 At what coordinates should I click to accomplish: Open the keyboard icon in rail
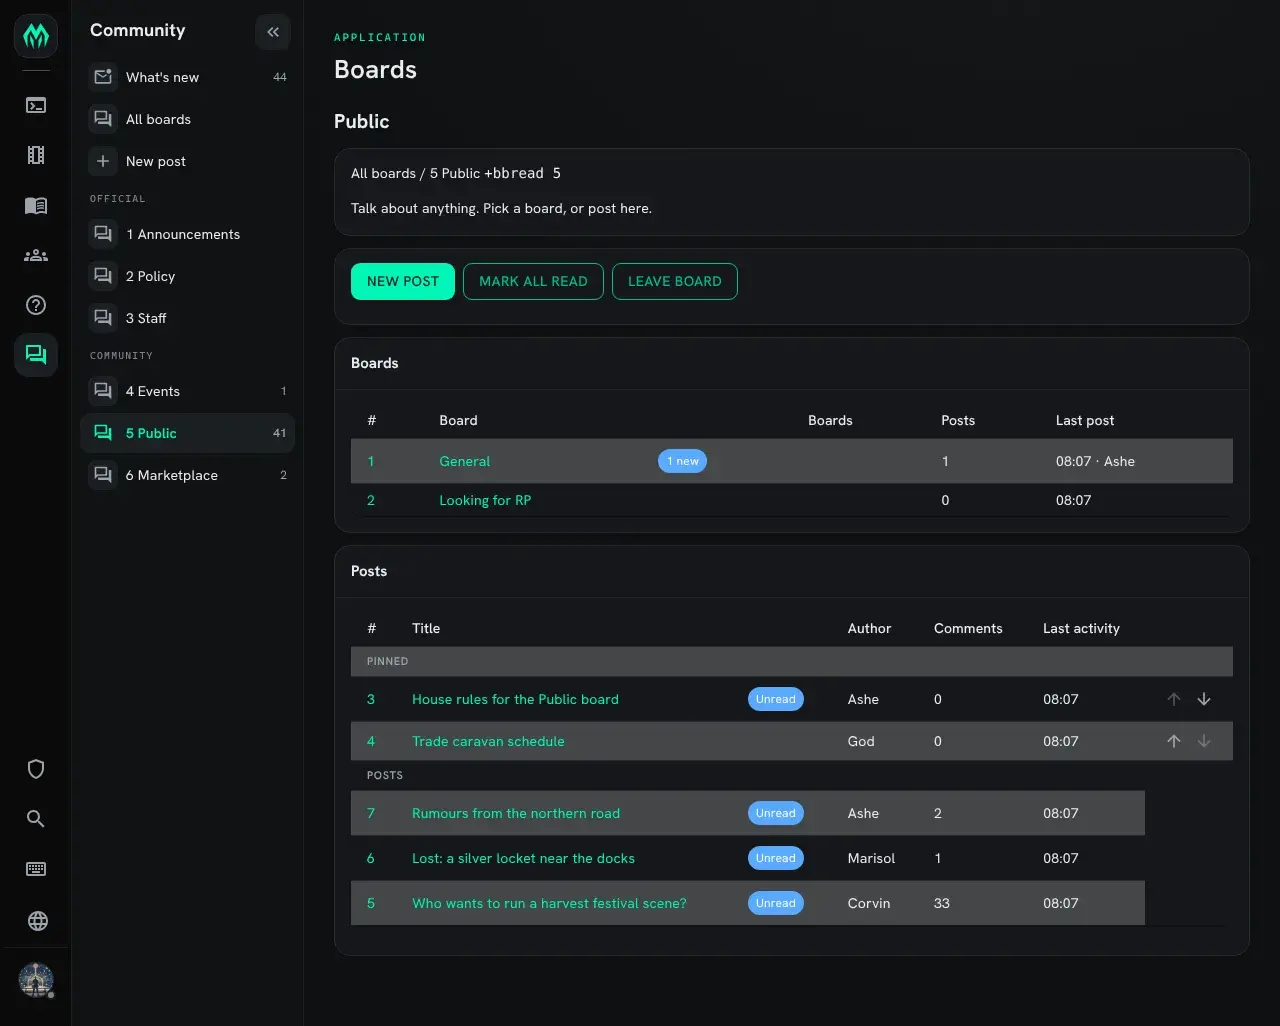click(36, 869)
